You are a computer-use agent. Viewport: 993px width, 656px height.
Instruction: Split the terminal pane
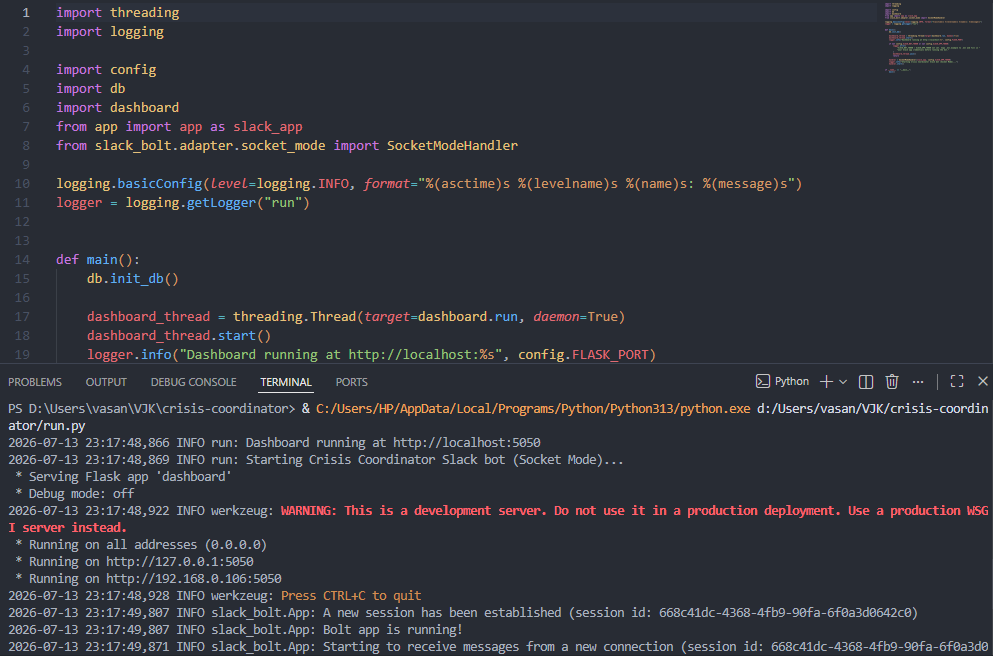pos(866,381)
